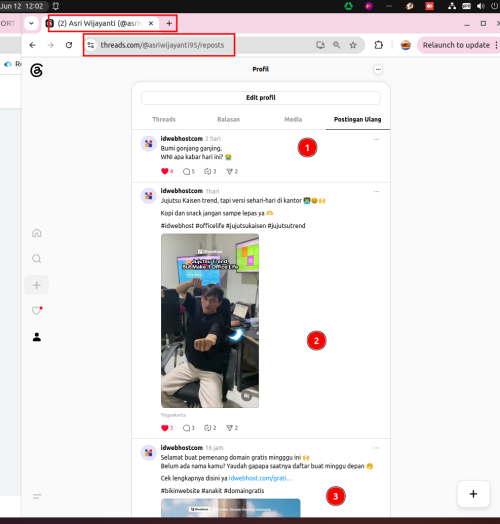Unmute the video in Jujutsu Kaisen post
The image size is (500, 524).
point(247,396)
